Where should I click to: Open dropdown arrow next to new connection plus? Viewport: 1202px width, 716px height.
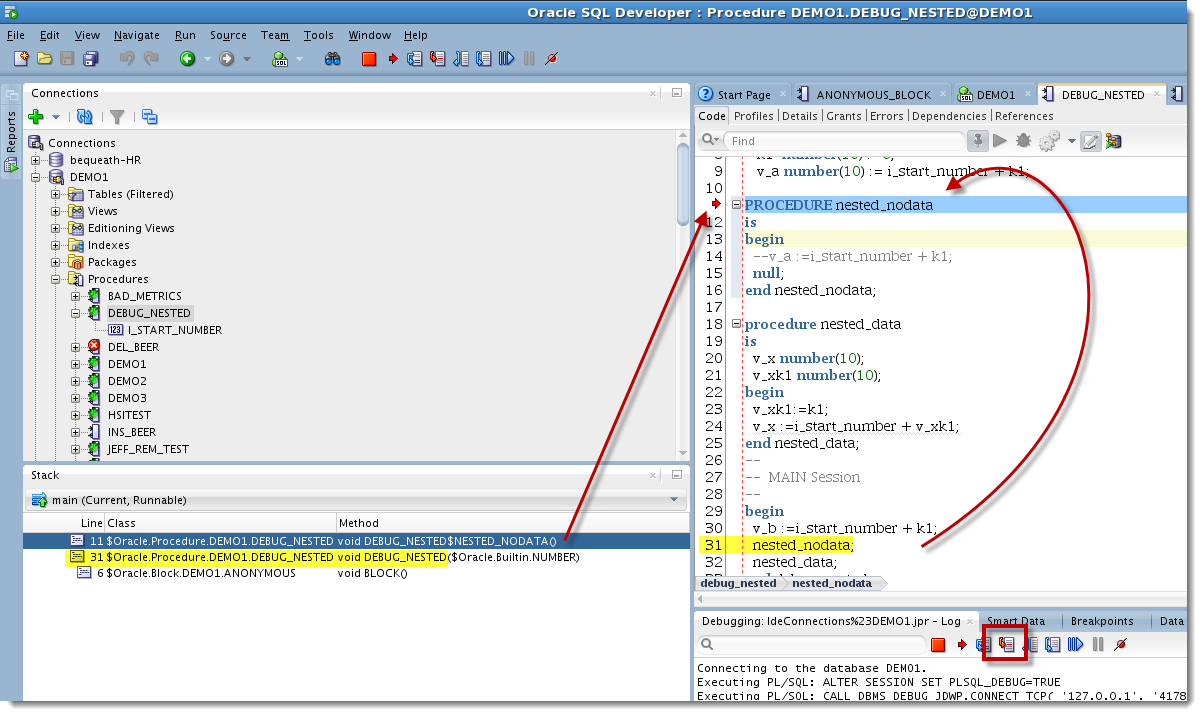click(x=56, y=117)
